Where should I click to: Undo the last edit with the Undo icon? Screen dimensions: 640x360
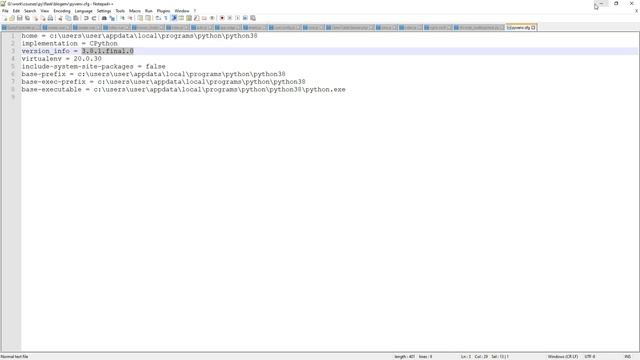click(86, 18)
